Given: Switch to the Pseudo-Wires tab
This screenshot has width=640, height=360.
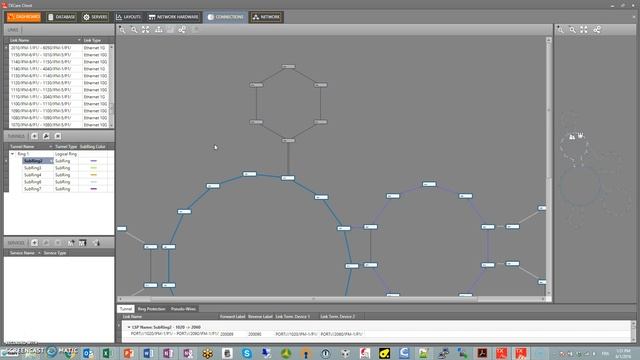Looking at the screenshot, I should (183, 309).
